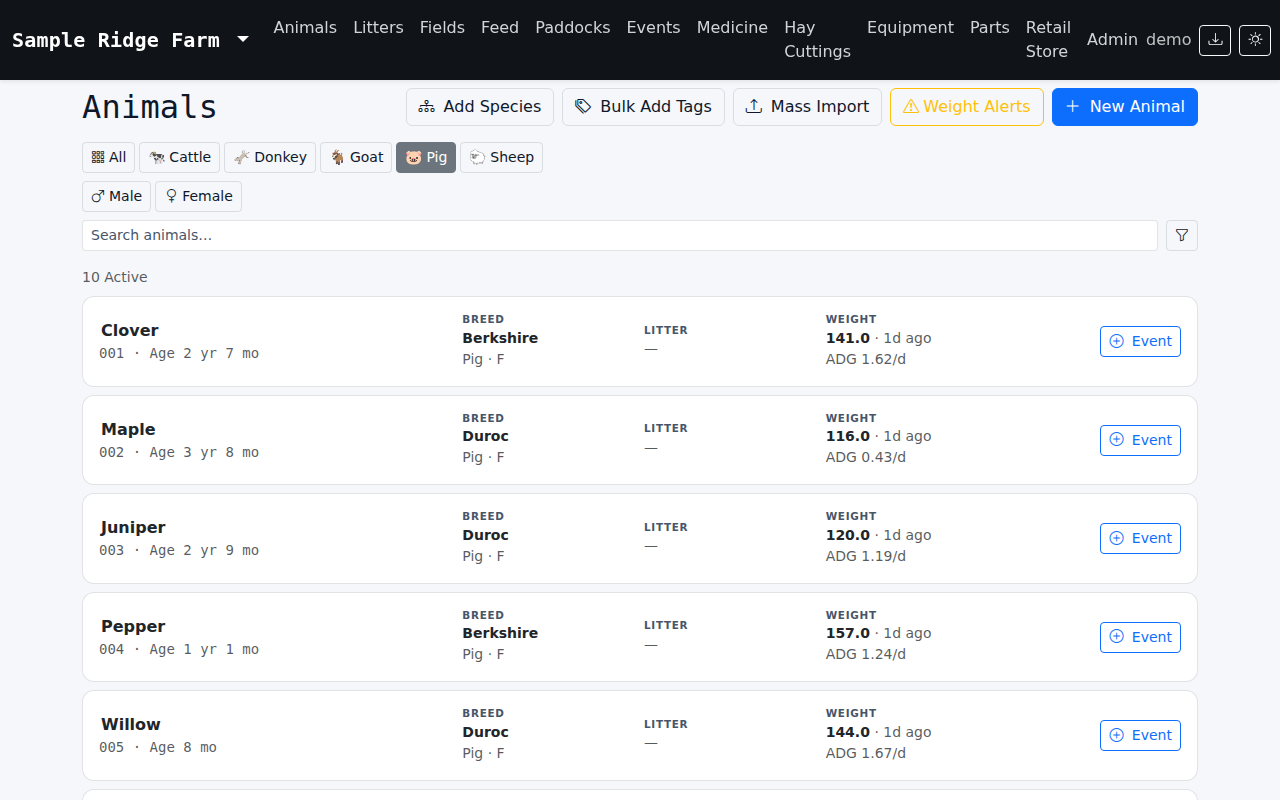Add an Event for Clover
The width and height of the screenshot is (1280, 800).
pyautogui.click(x=1140, y=341)
